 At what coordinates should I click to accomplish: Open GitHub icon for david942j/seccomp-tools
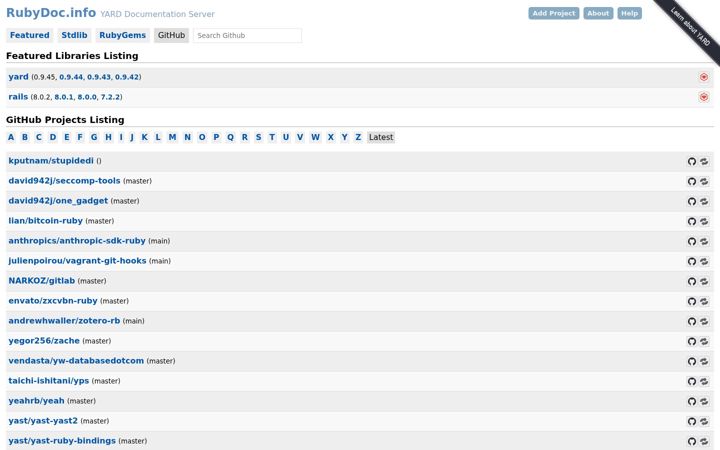click(x=692, y=181)
